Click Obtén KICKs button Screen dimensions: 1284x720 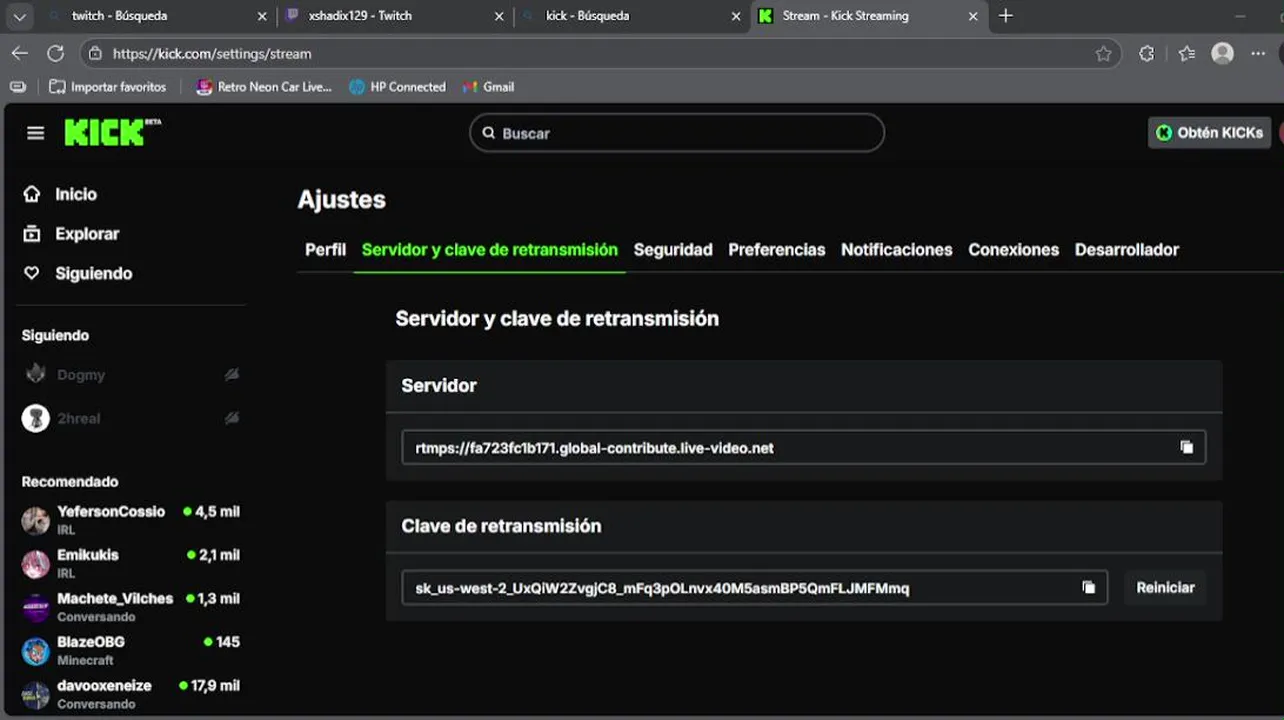1209,132
